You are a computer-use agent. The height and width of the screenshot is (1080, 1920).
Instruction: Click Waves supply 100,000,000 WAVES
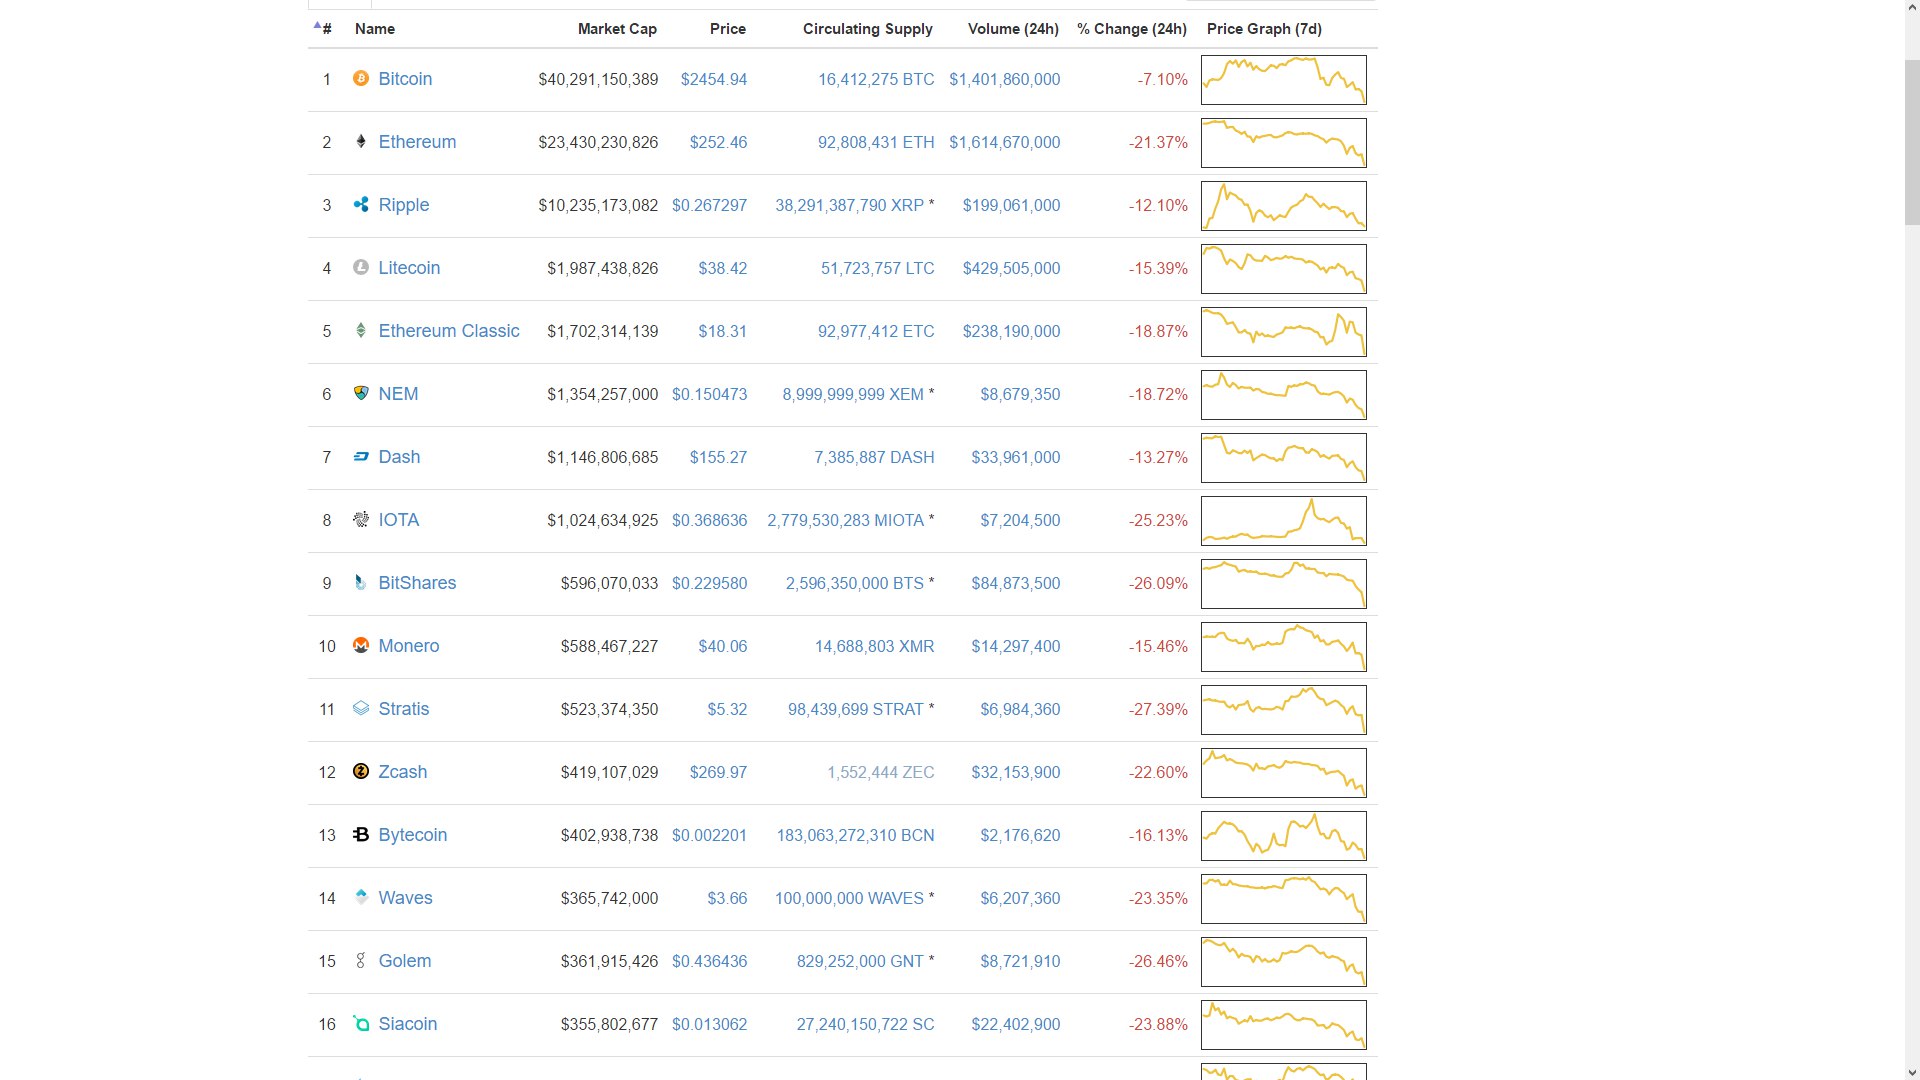pyautogui.click(x=849, y=898)
